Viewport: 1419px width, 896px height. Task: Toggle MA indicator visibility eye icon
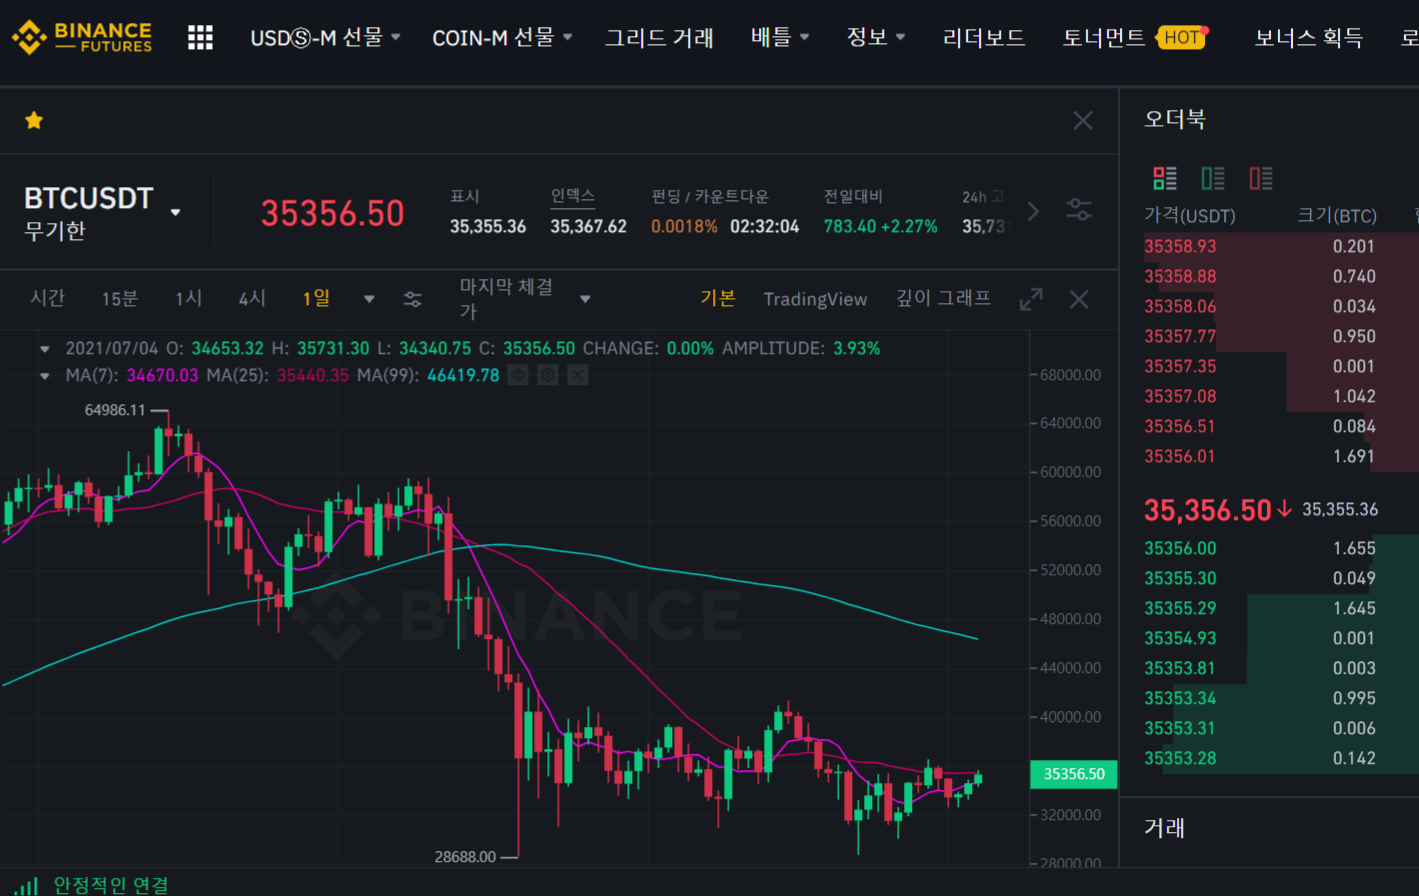(x=518, y=376)
